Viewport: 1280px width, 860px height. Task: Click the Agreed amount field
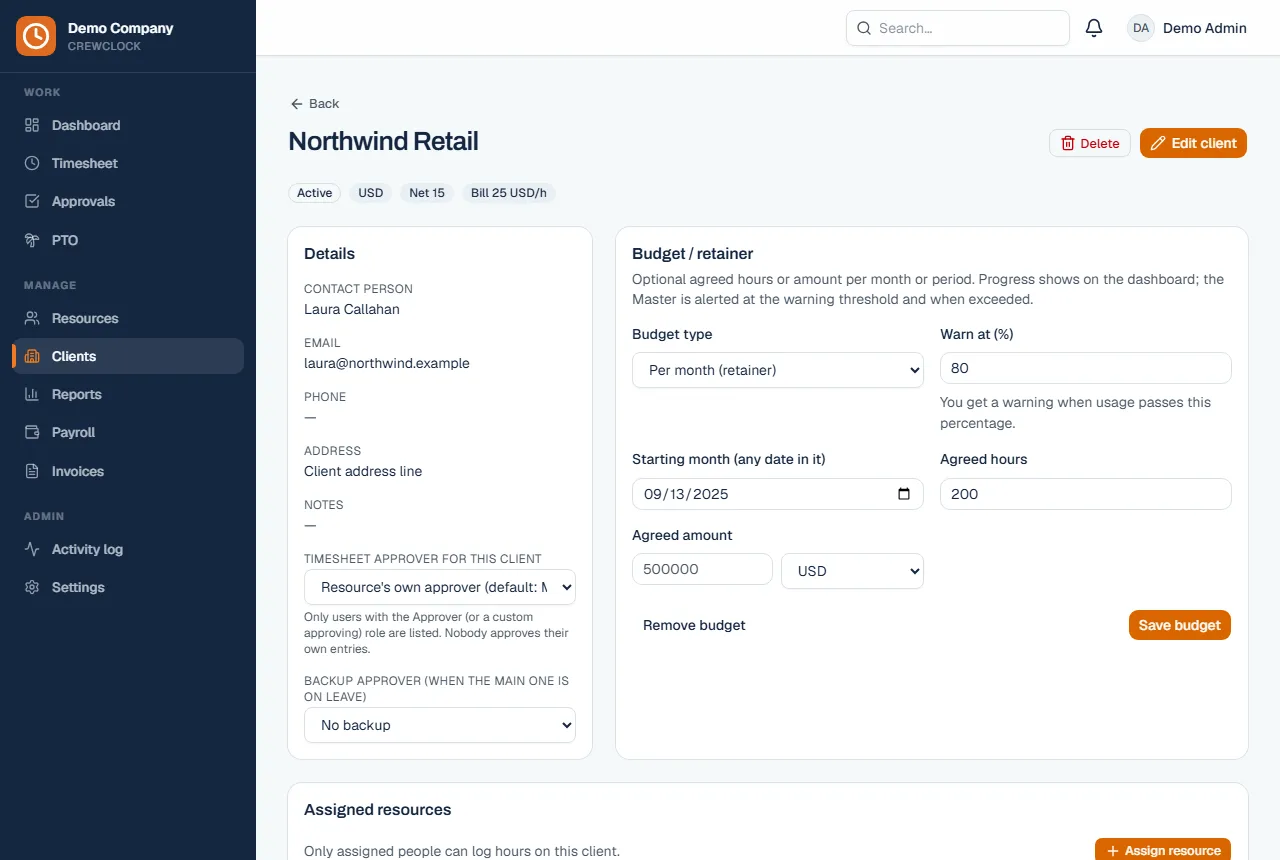point(702,569)
